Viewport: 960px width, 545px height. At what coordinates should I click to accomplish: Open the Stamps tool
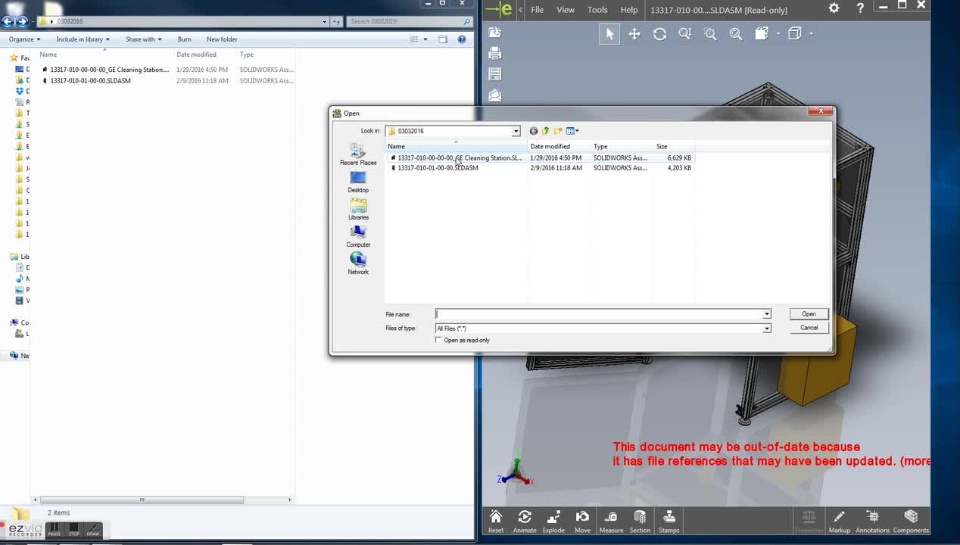click(x=669, y=521)
